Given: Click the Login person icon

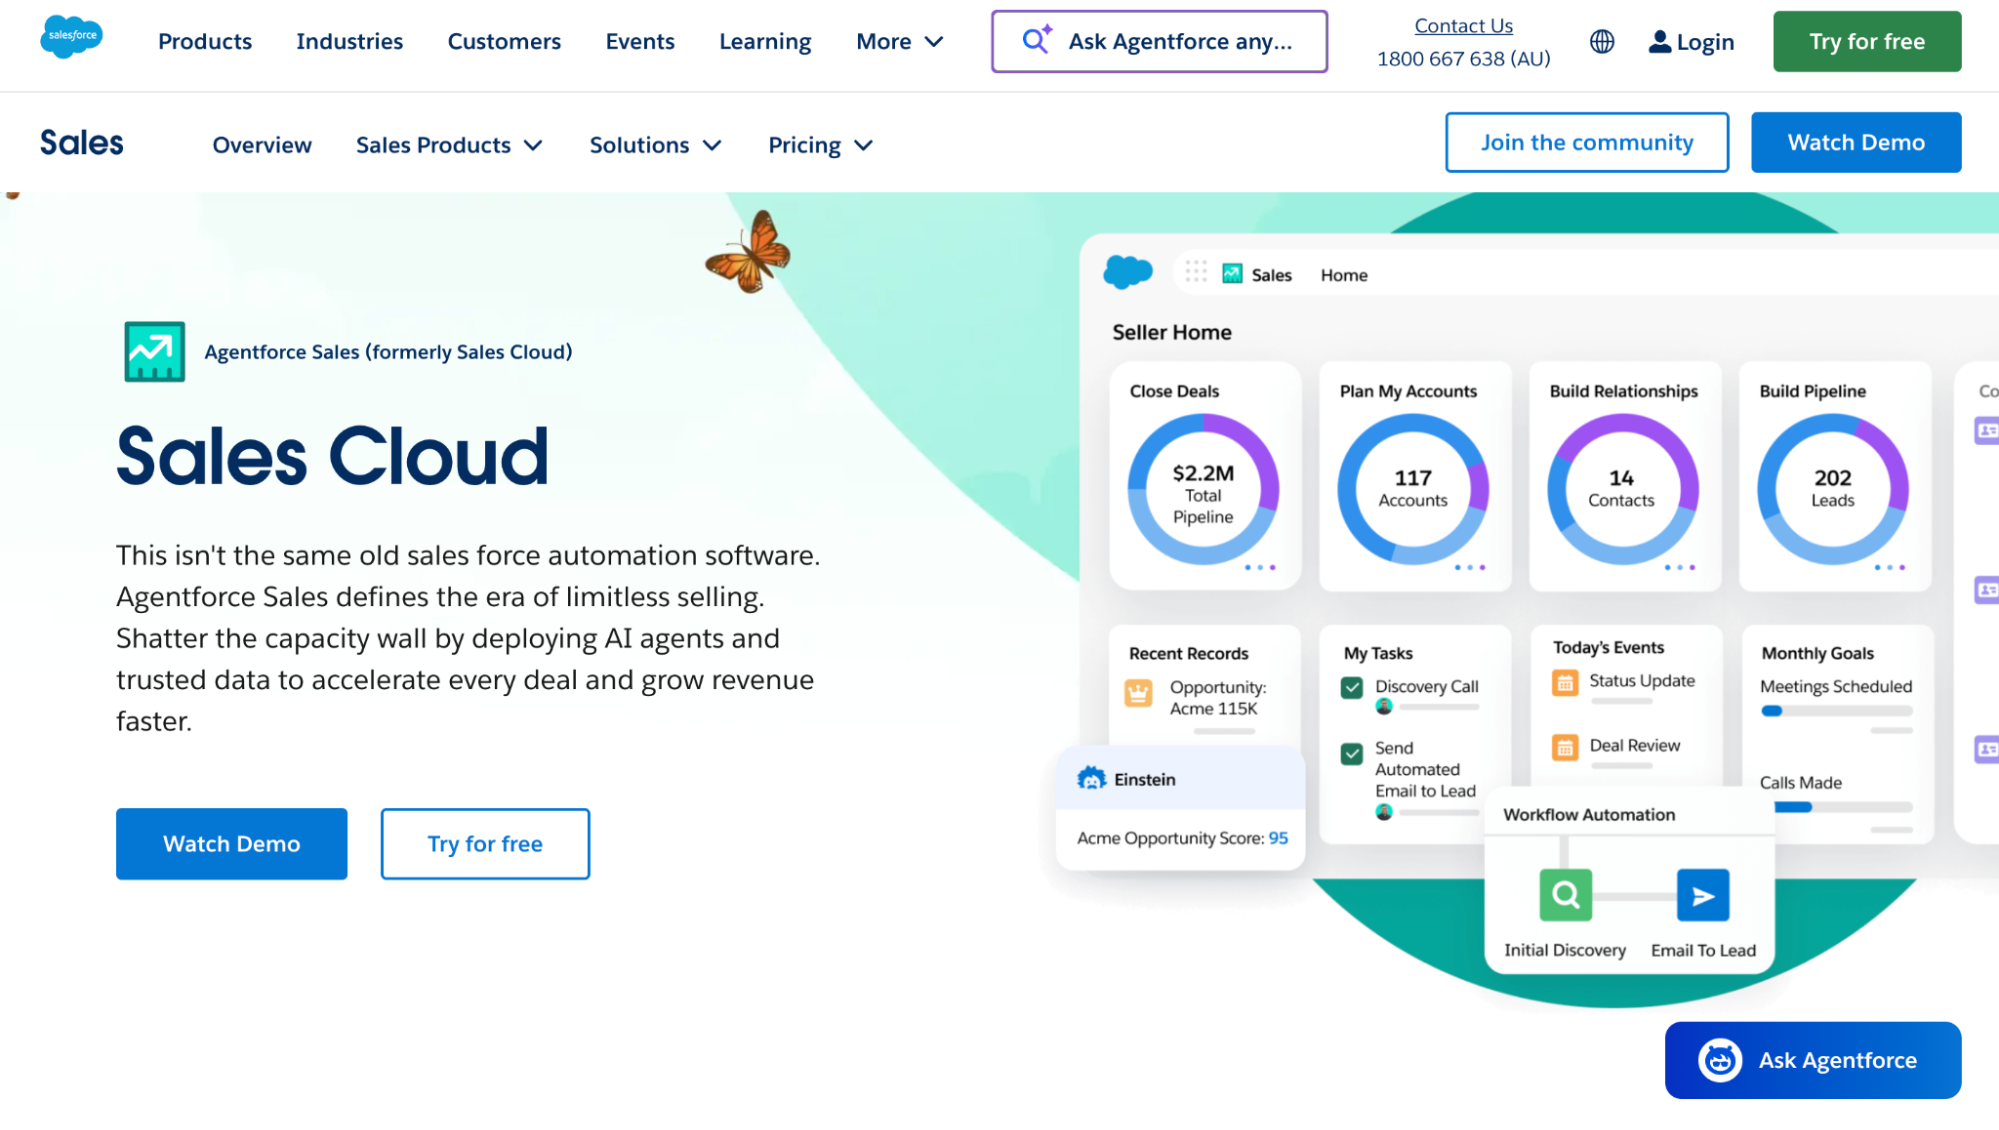Looking at the screenshot, I should point(1659,41).
